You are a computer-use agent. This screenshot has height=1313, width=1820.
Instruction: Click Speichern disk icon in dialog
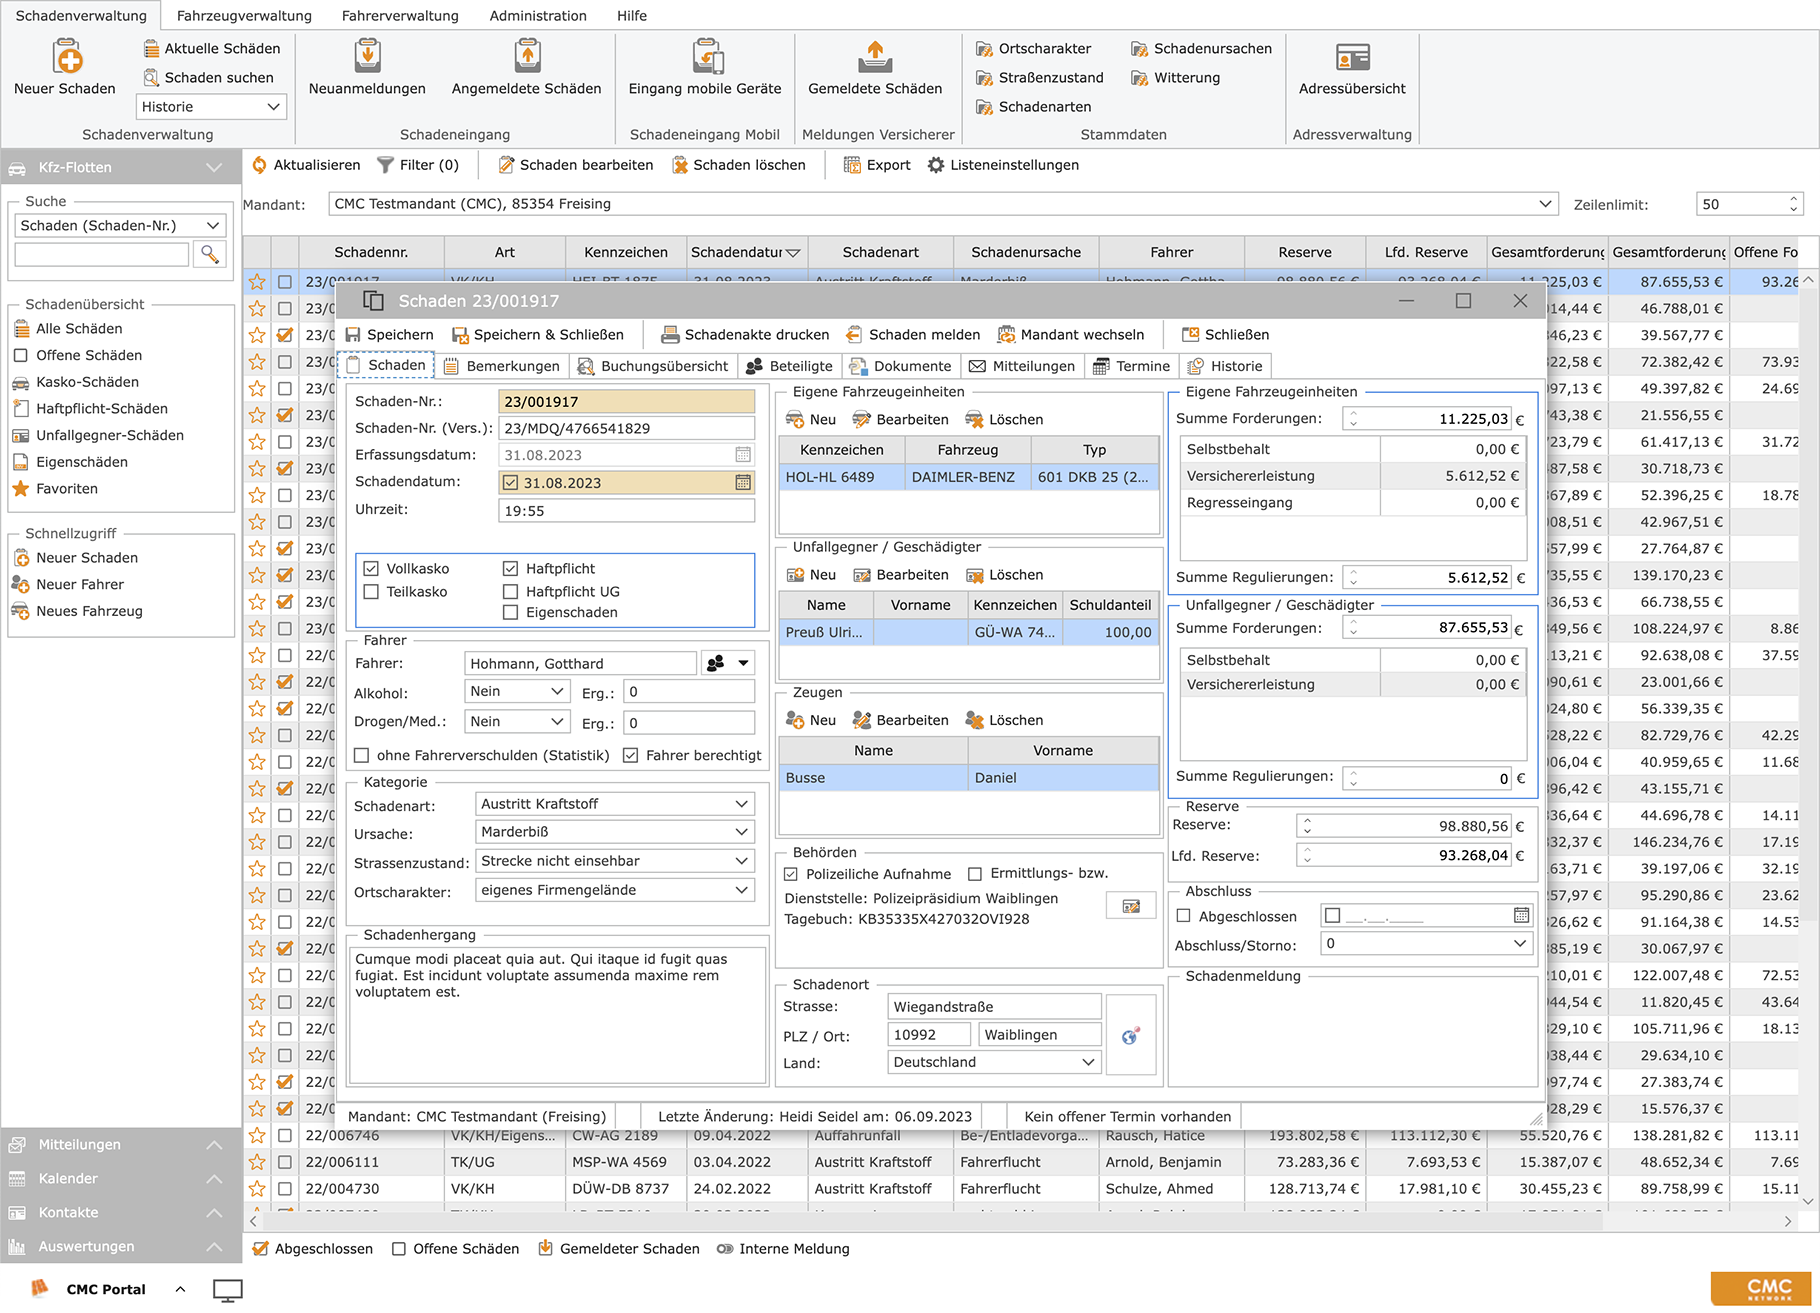click(353, 335)
